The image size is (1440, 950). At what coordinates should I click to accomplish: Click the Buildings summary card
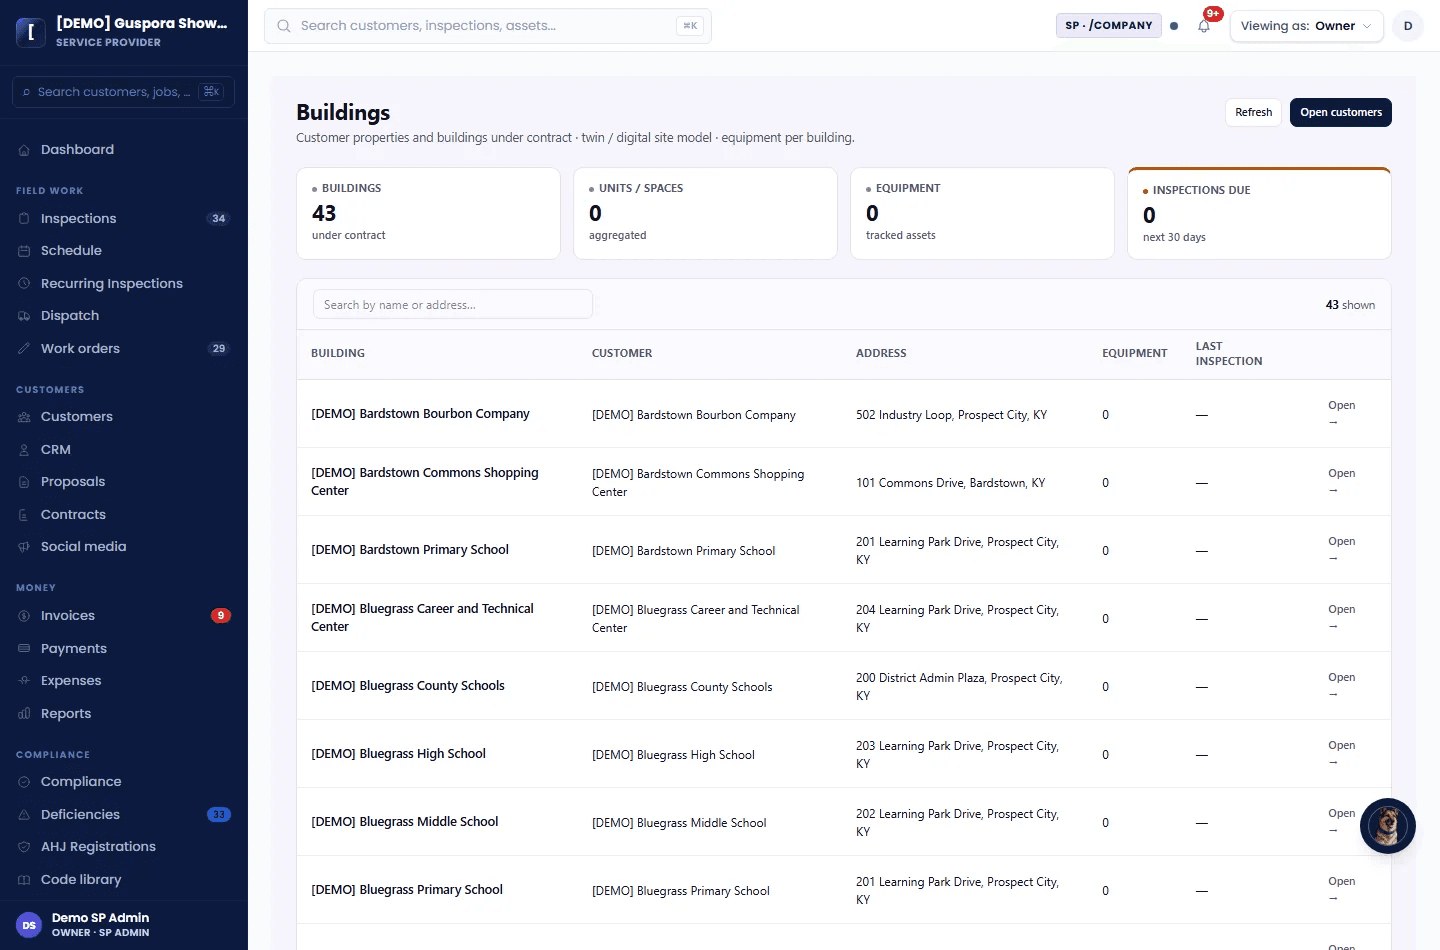pyautogui.click(x=428, y=213)
